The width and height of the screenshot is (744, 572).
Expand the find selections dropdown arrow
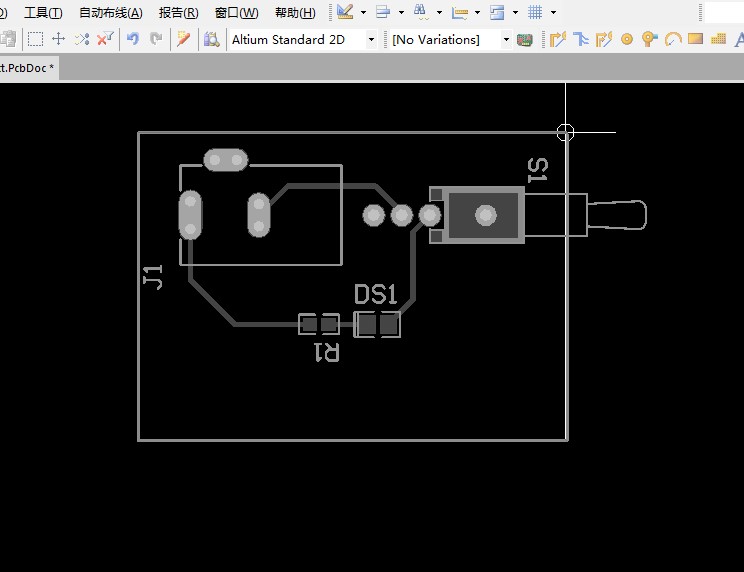439,12
